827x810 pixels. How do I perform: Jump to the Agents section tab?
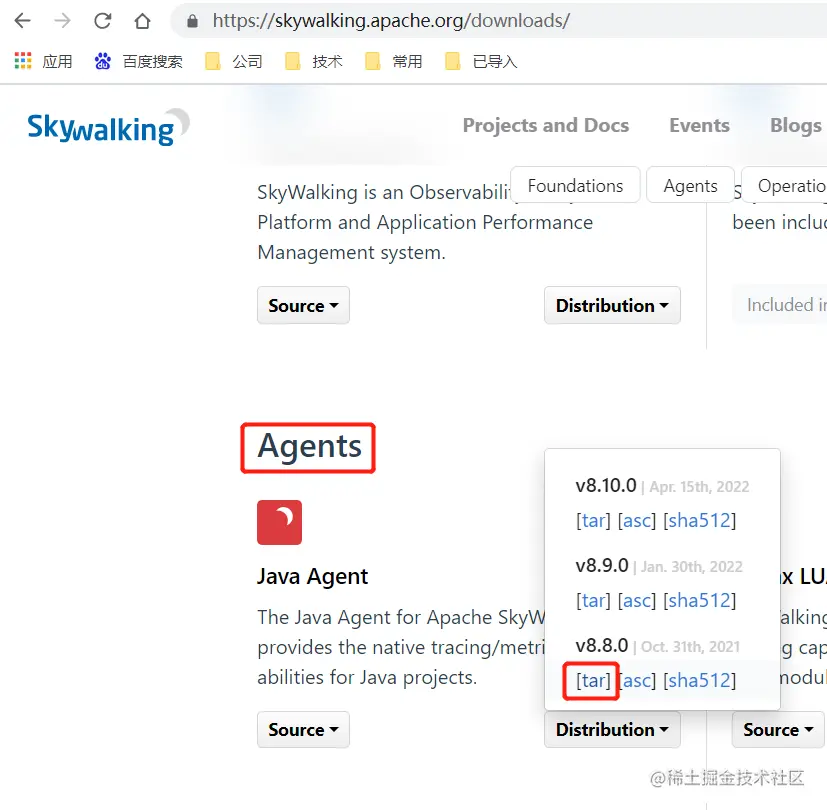click(690, 186)
